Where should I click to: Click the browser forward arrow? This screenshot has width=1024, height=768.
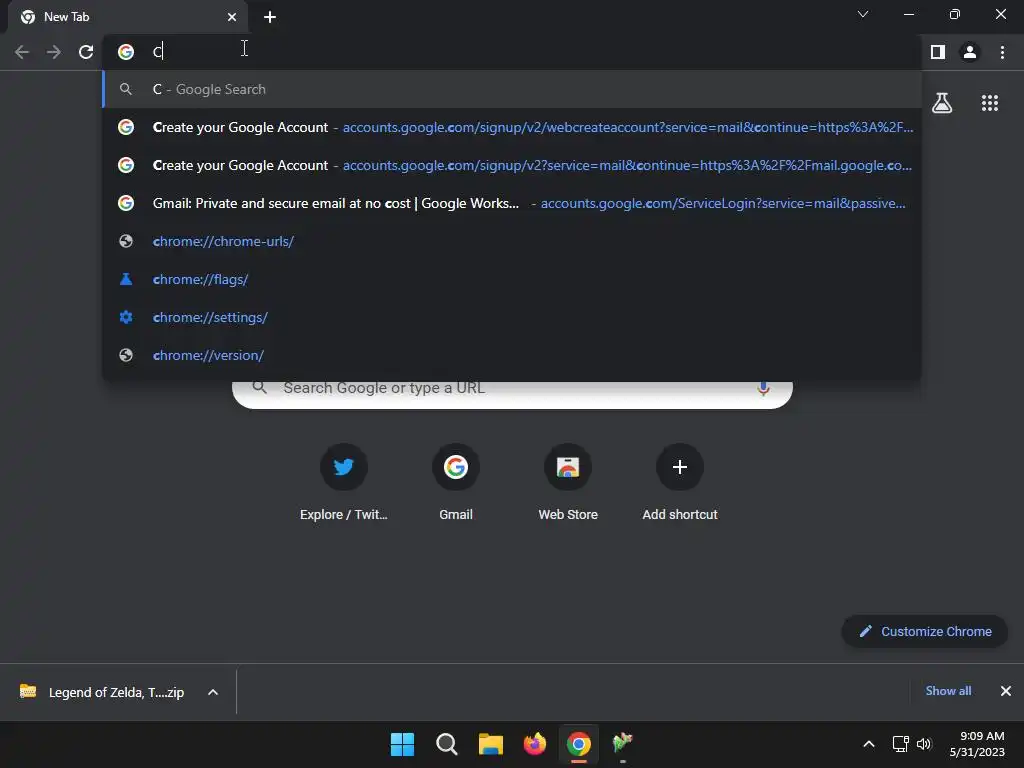pyautogui.click(x=54, y=52)
